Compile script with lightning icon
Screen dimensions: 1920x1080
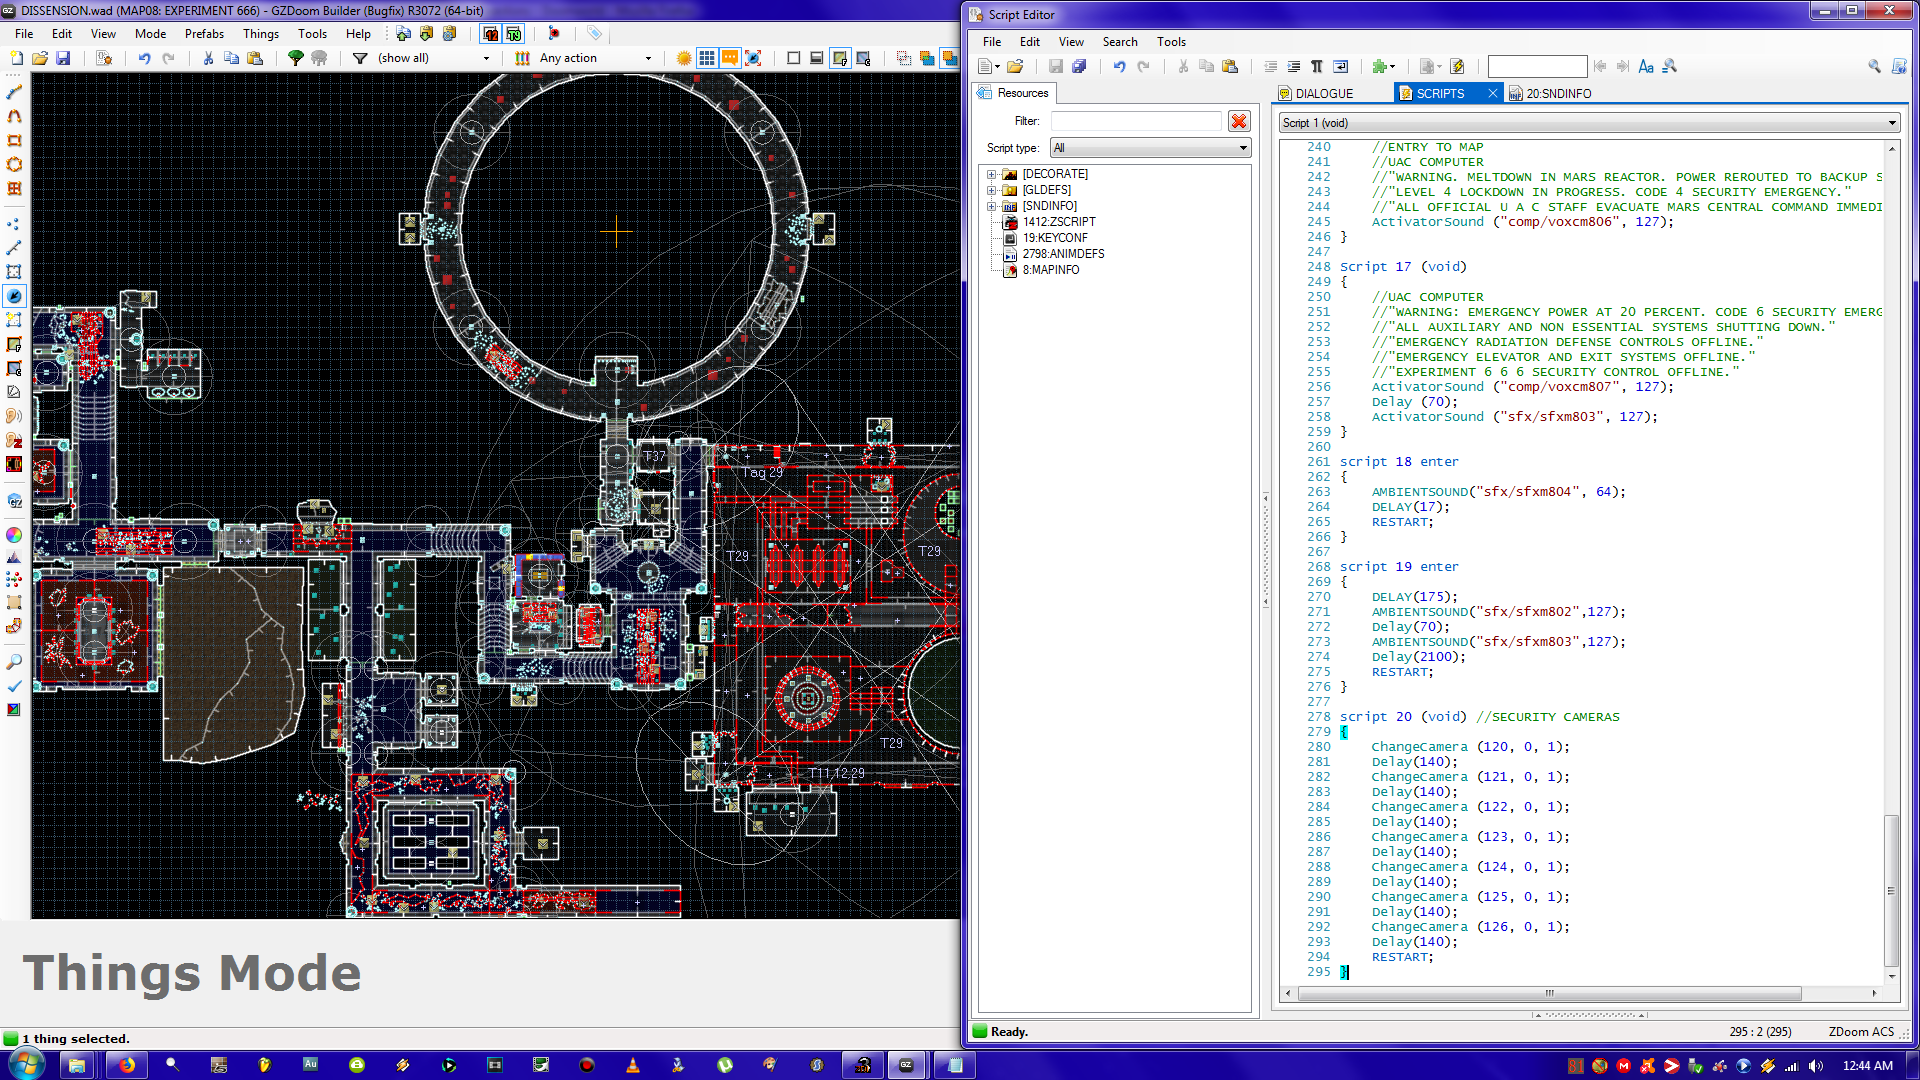(x=1457, y=66)
